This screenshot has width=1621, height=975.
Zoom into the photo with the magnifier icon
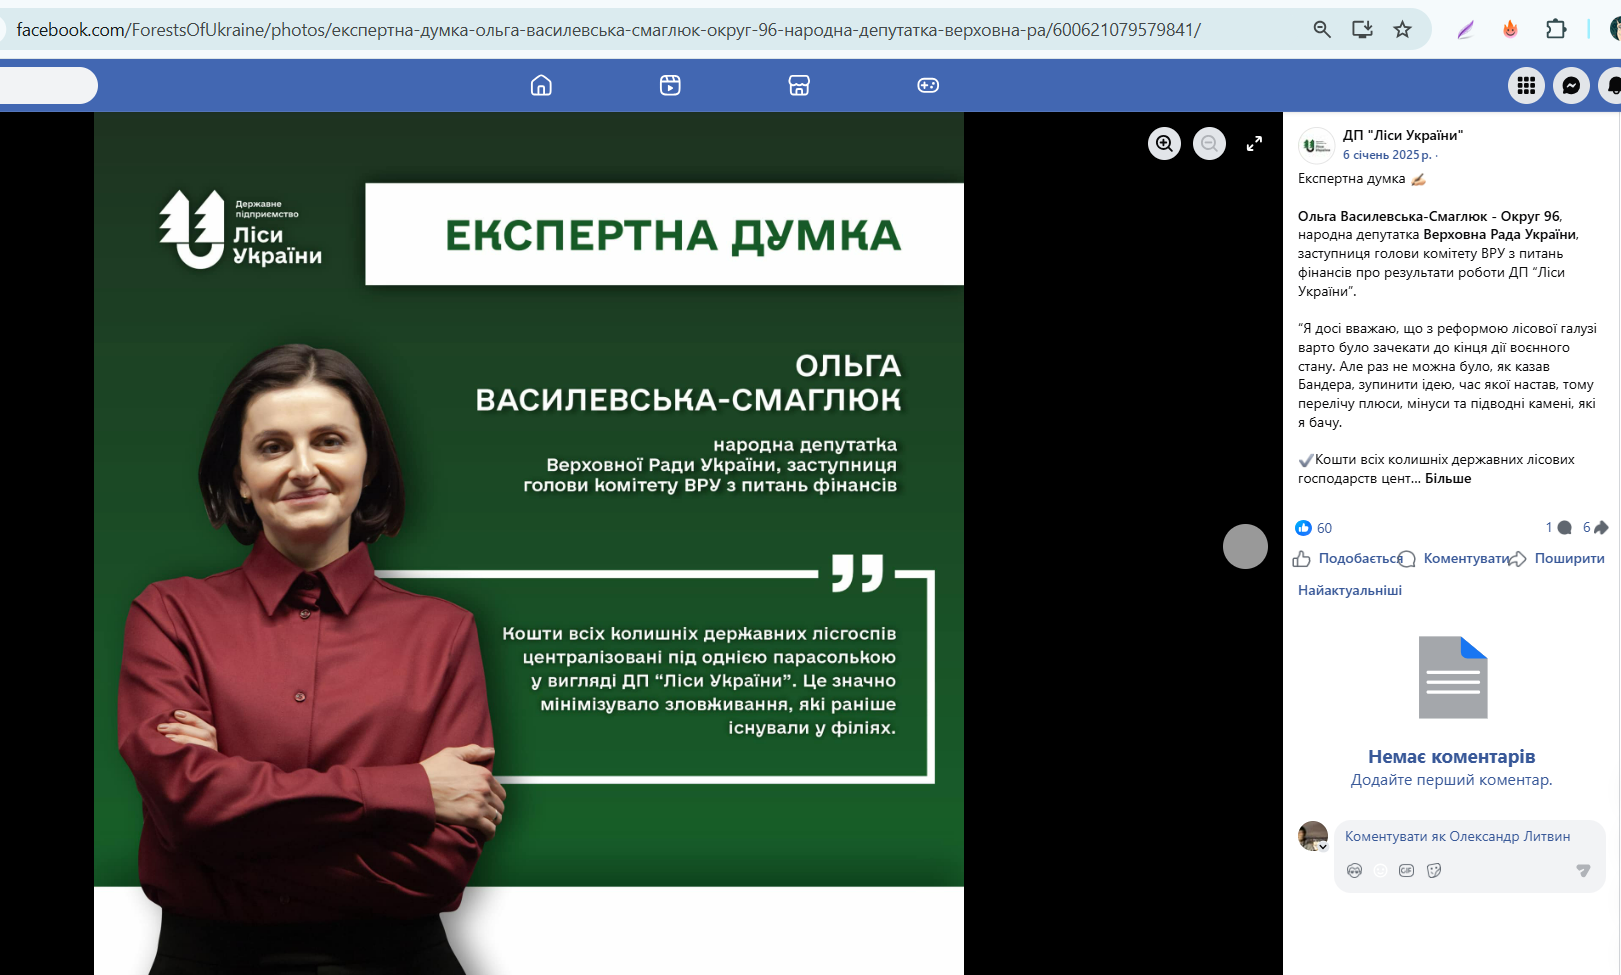[x=1163, y=143]
